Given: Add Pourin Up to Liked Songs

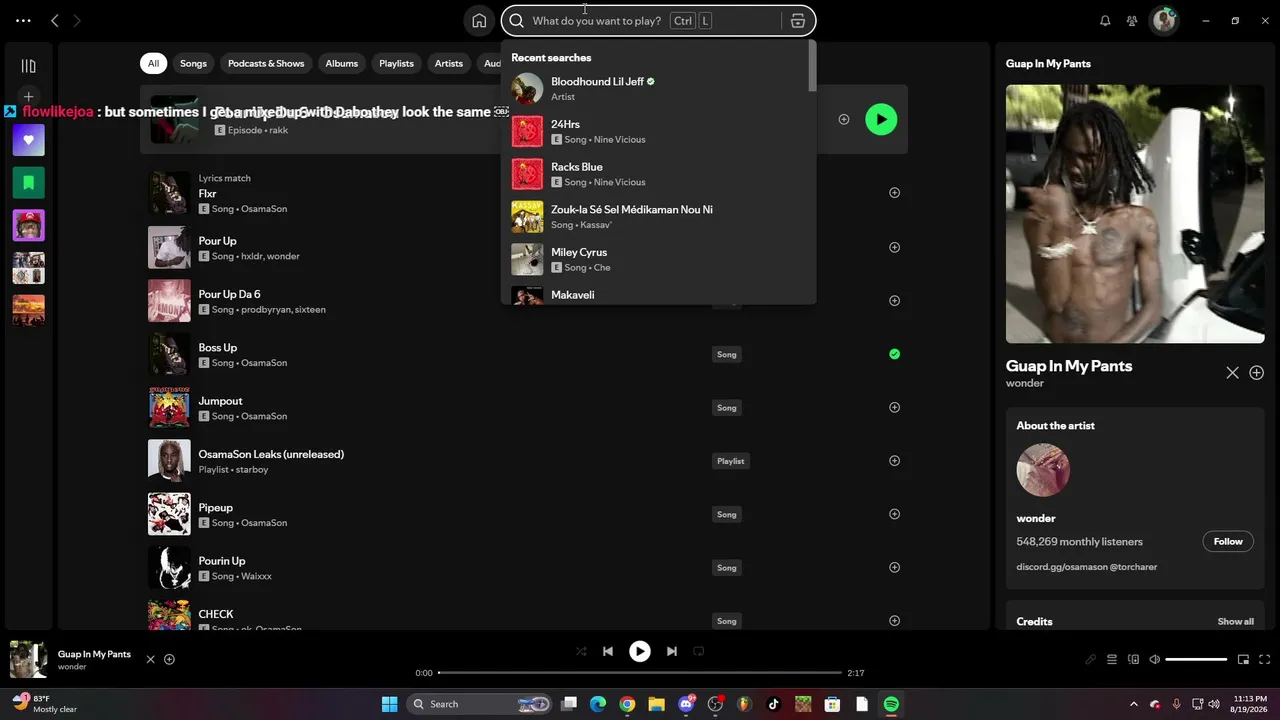Looking at the screenshot, I should coord(894,567).
